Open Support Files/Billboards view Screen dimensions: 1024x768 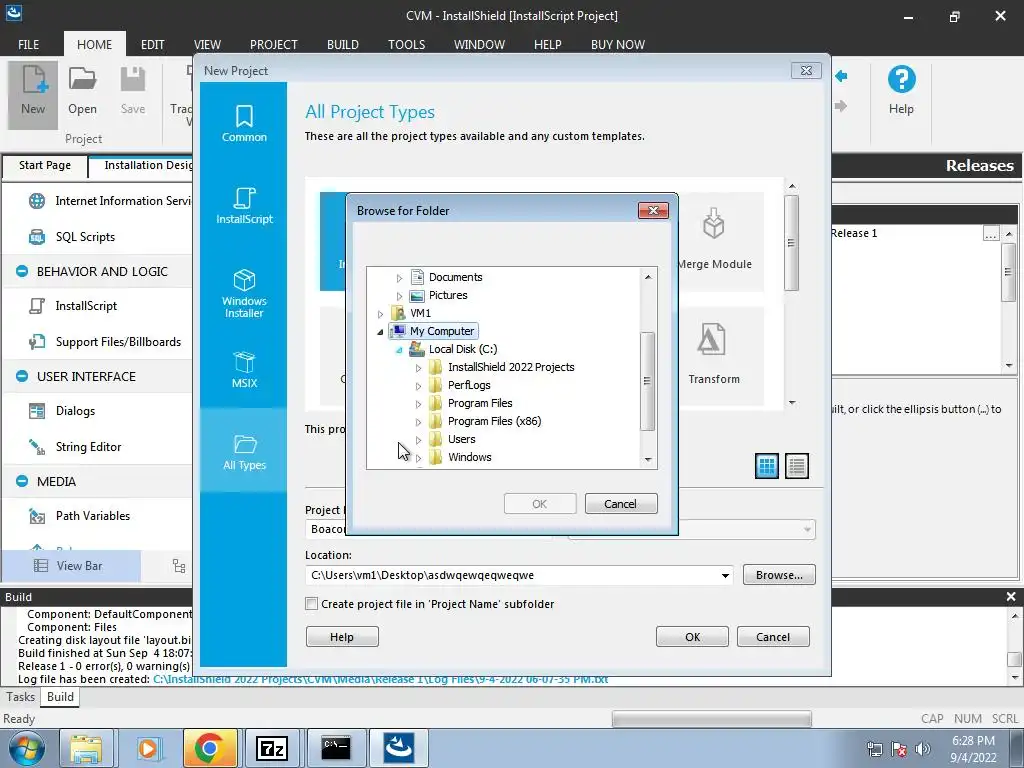click(104, 342)
